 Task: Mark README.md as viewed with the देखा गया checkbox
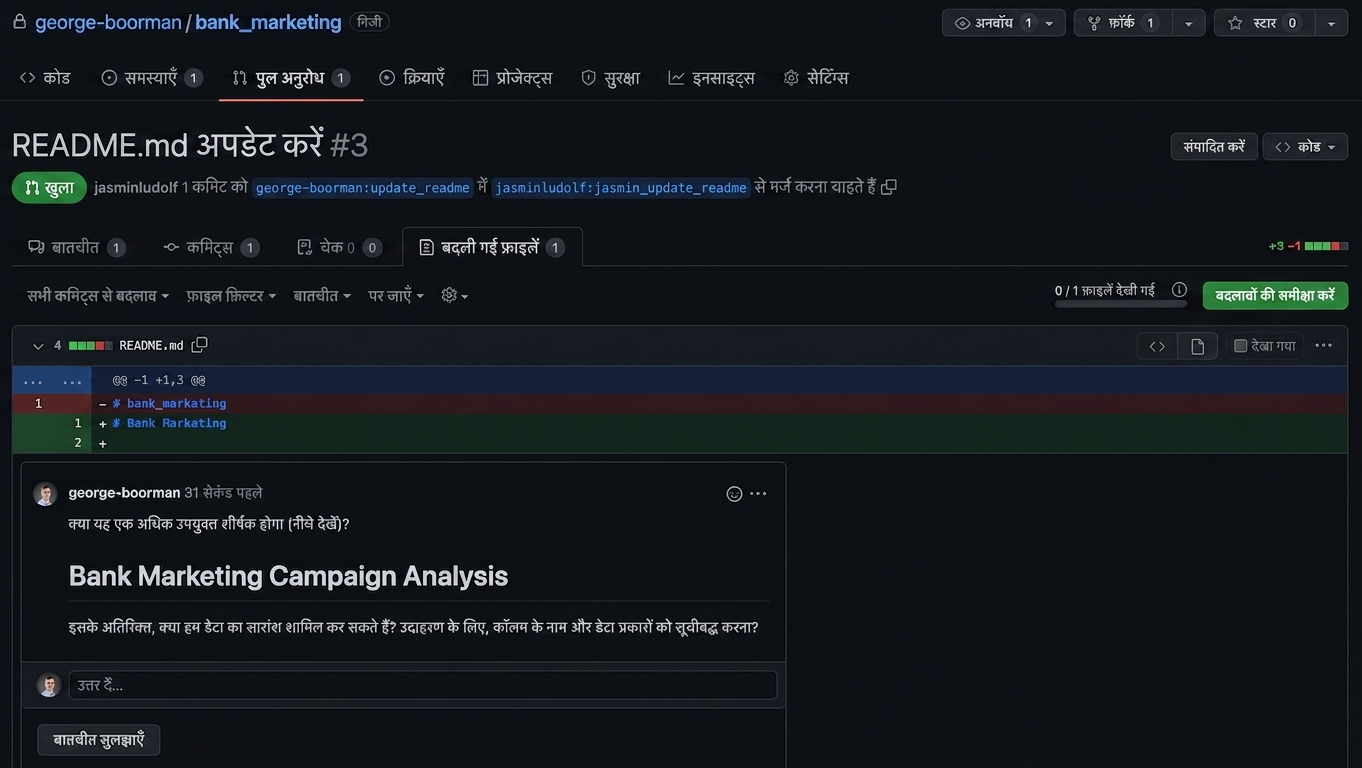1240,346
